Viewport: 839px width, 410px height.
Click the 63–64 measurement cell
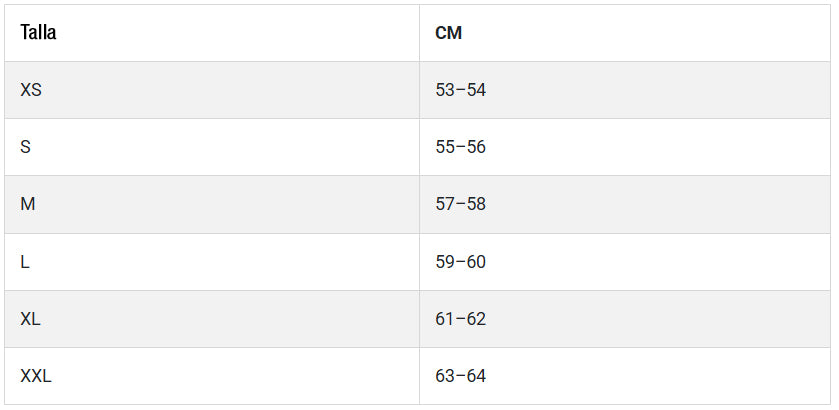tap(460, 376)
